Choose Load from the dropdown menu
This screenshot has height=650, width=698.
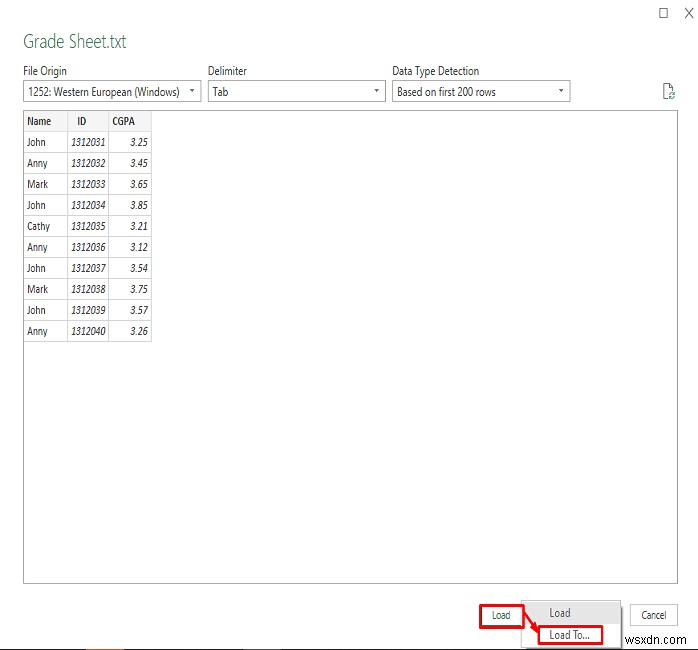(x=571, y=613)
